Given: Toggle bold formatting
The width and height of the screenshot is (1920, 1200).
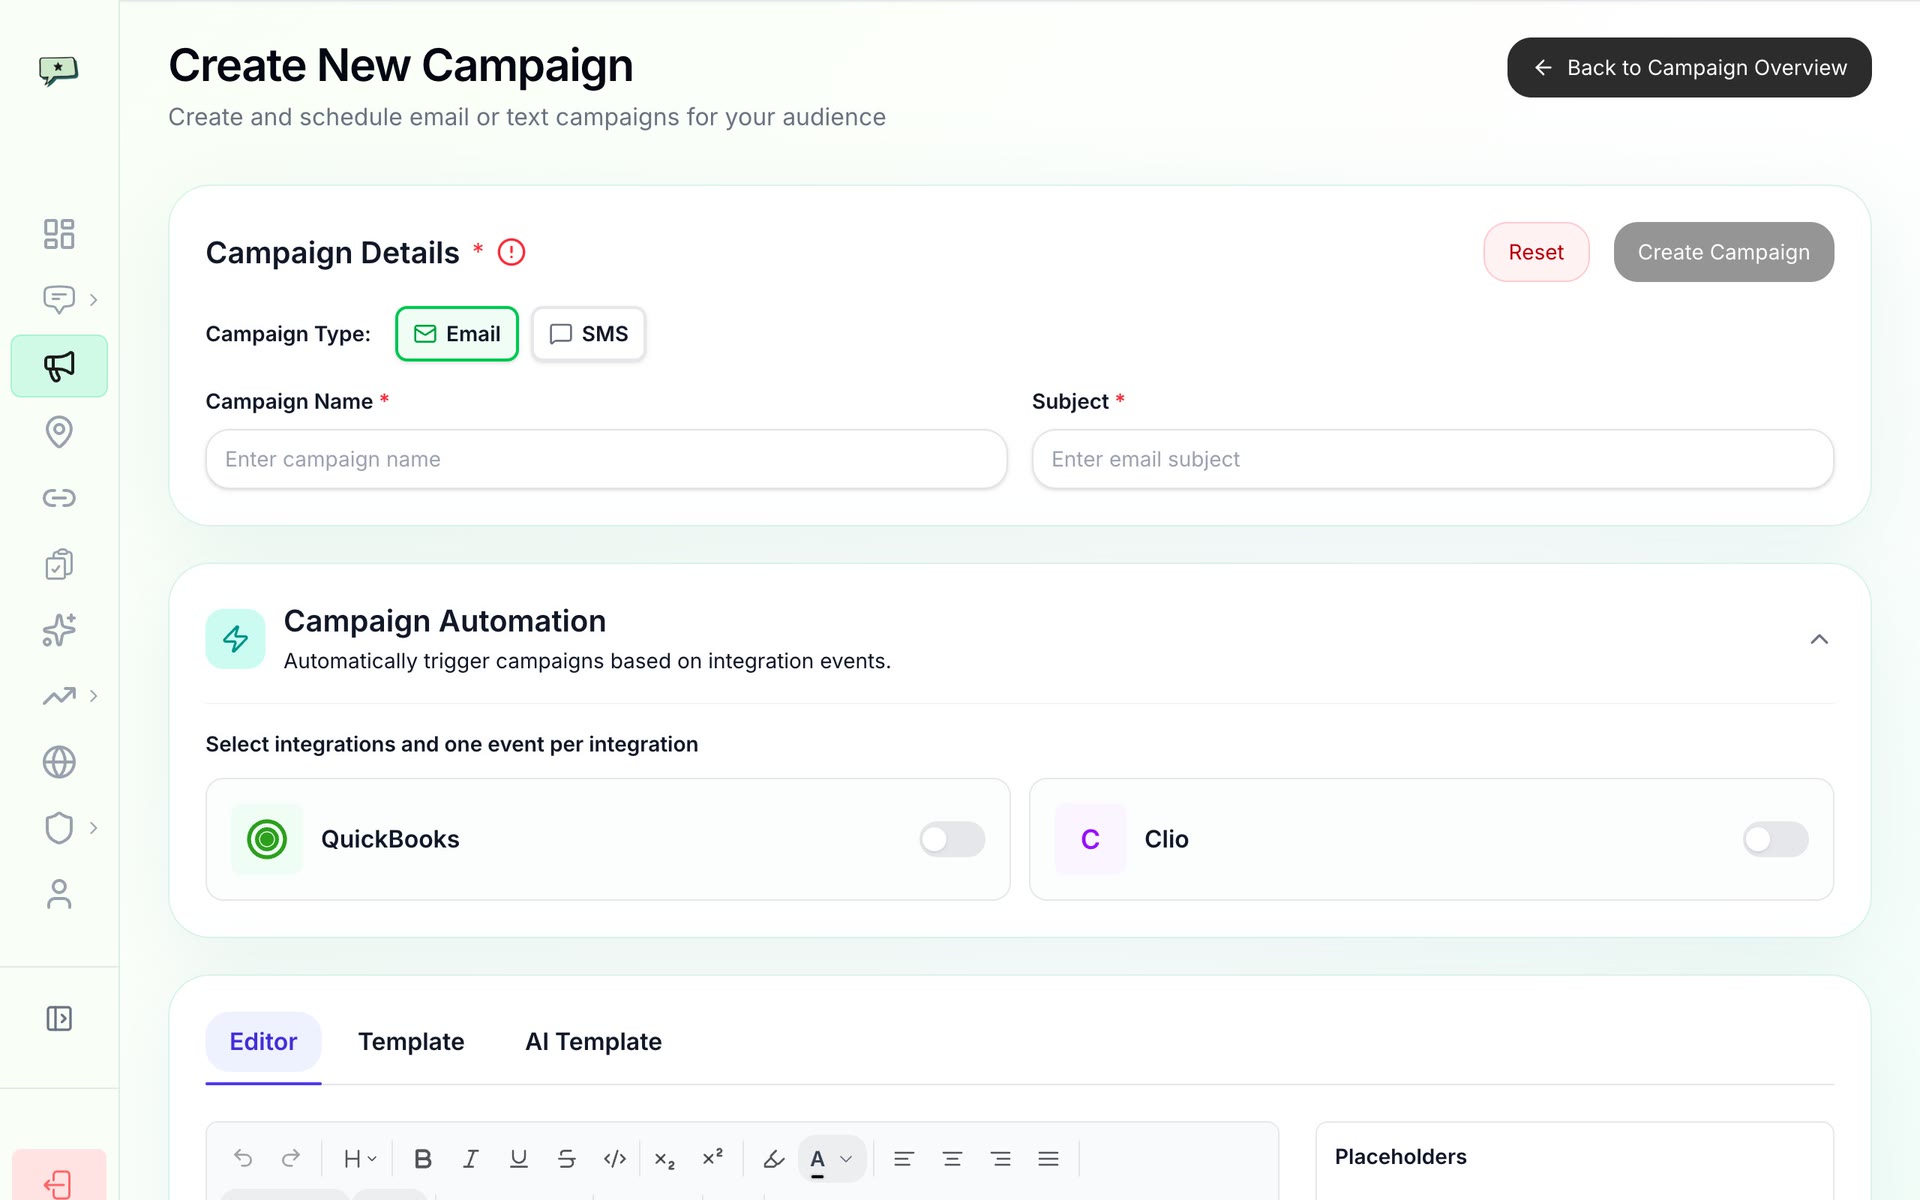Looking at the screenshot, I should (x=423, y=1158).
